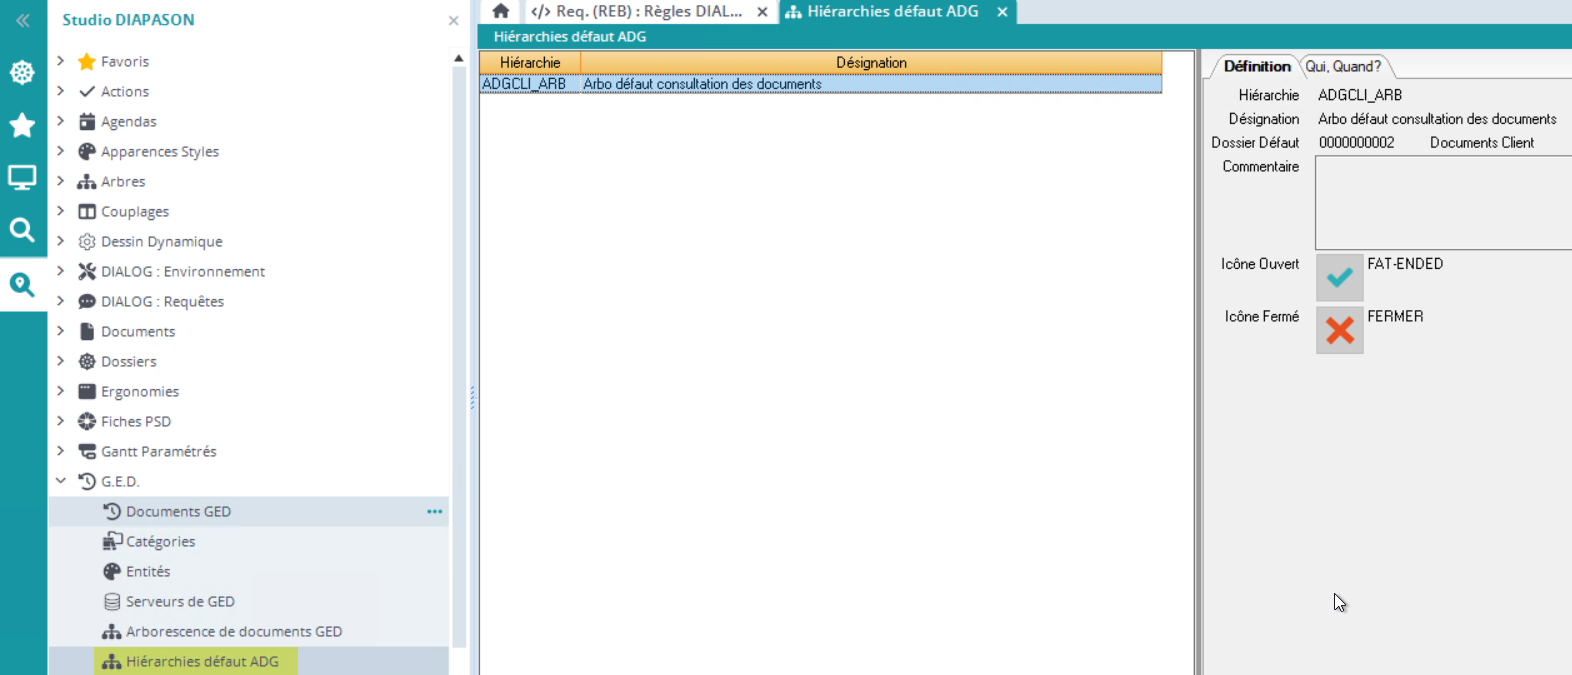Close the Hiérarchies défaut ADG tab
1572x675 pixels.
1002,12
